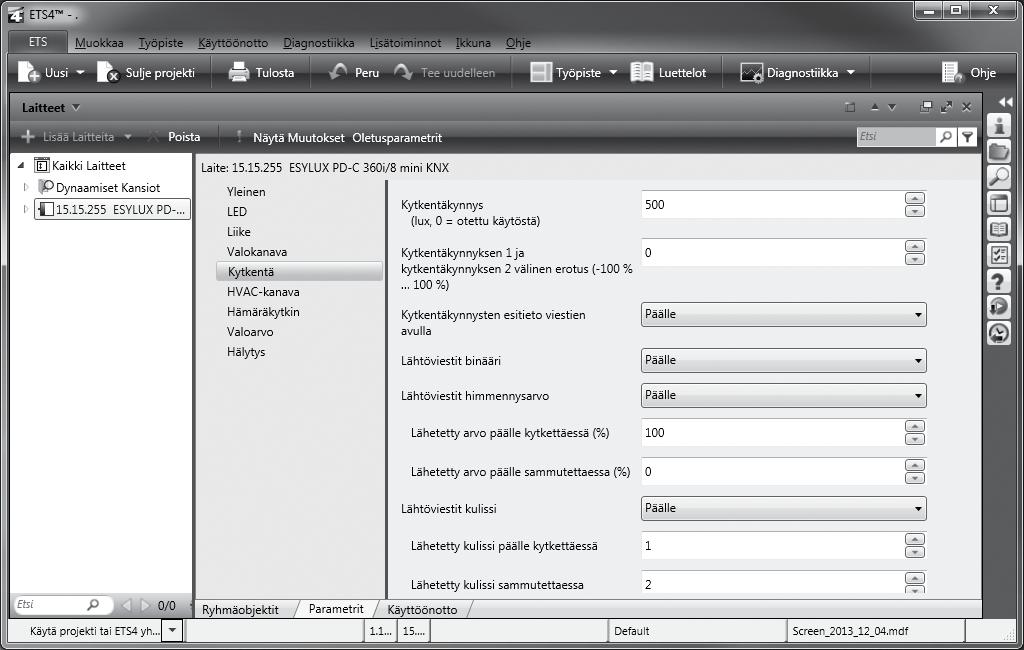The image size is (1024, 650).
Task: Click the Peru undo arrow
Action: click(338, 72)
